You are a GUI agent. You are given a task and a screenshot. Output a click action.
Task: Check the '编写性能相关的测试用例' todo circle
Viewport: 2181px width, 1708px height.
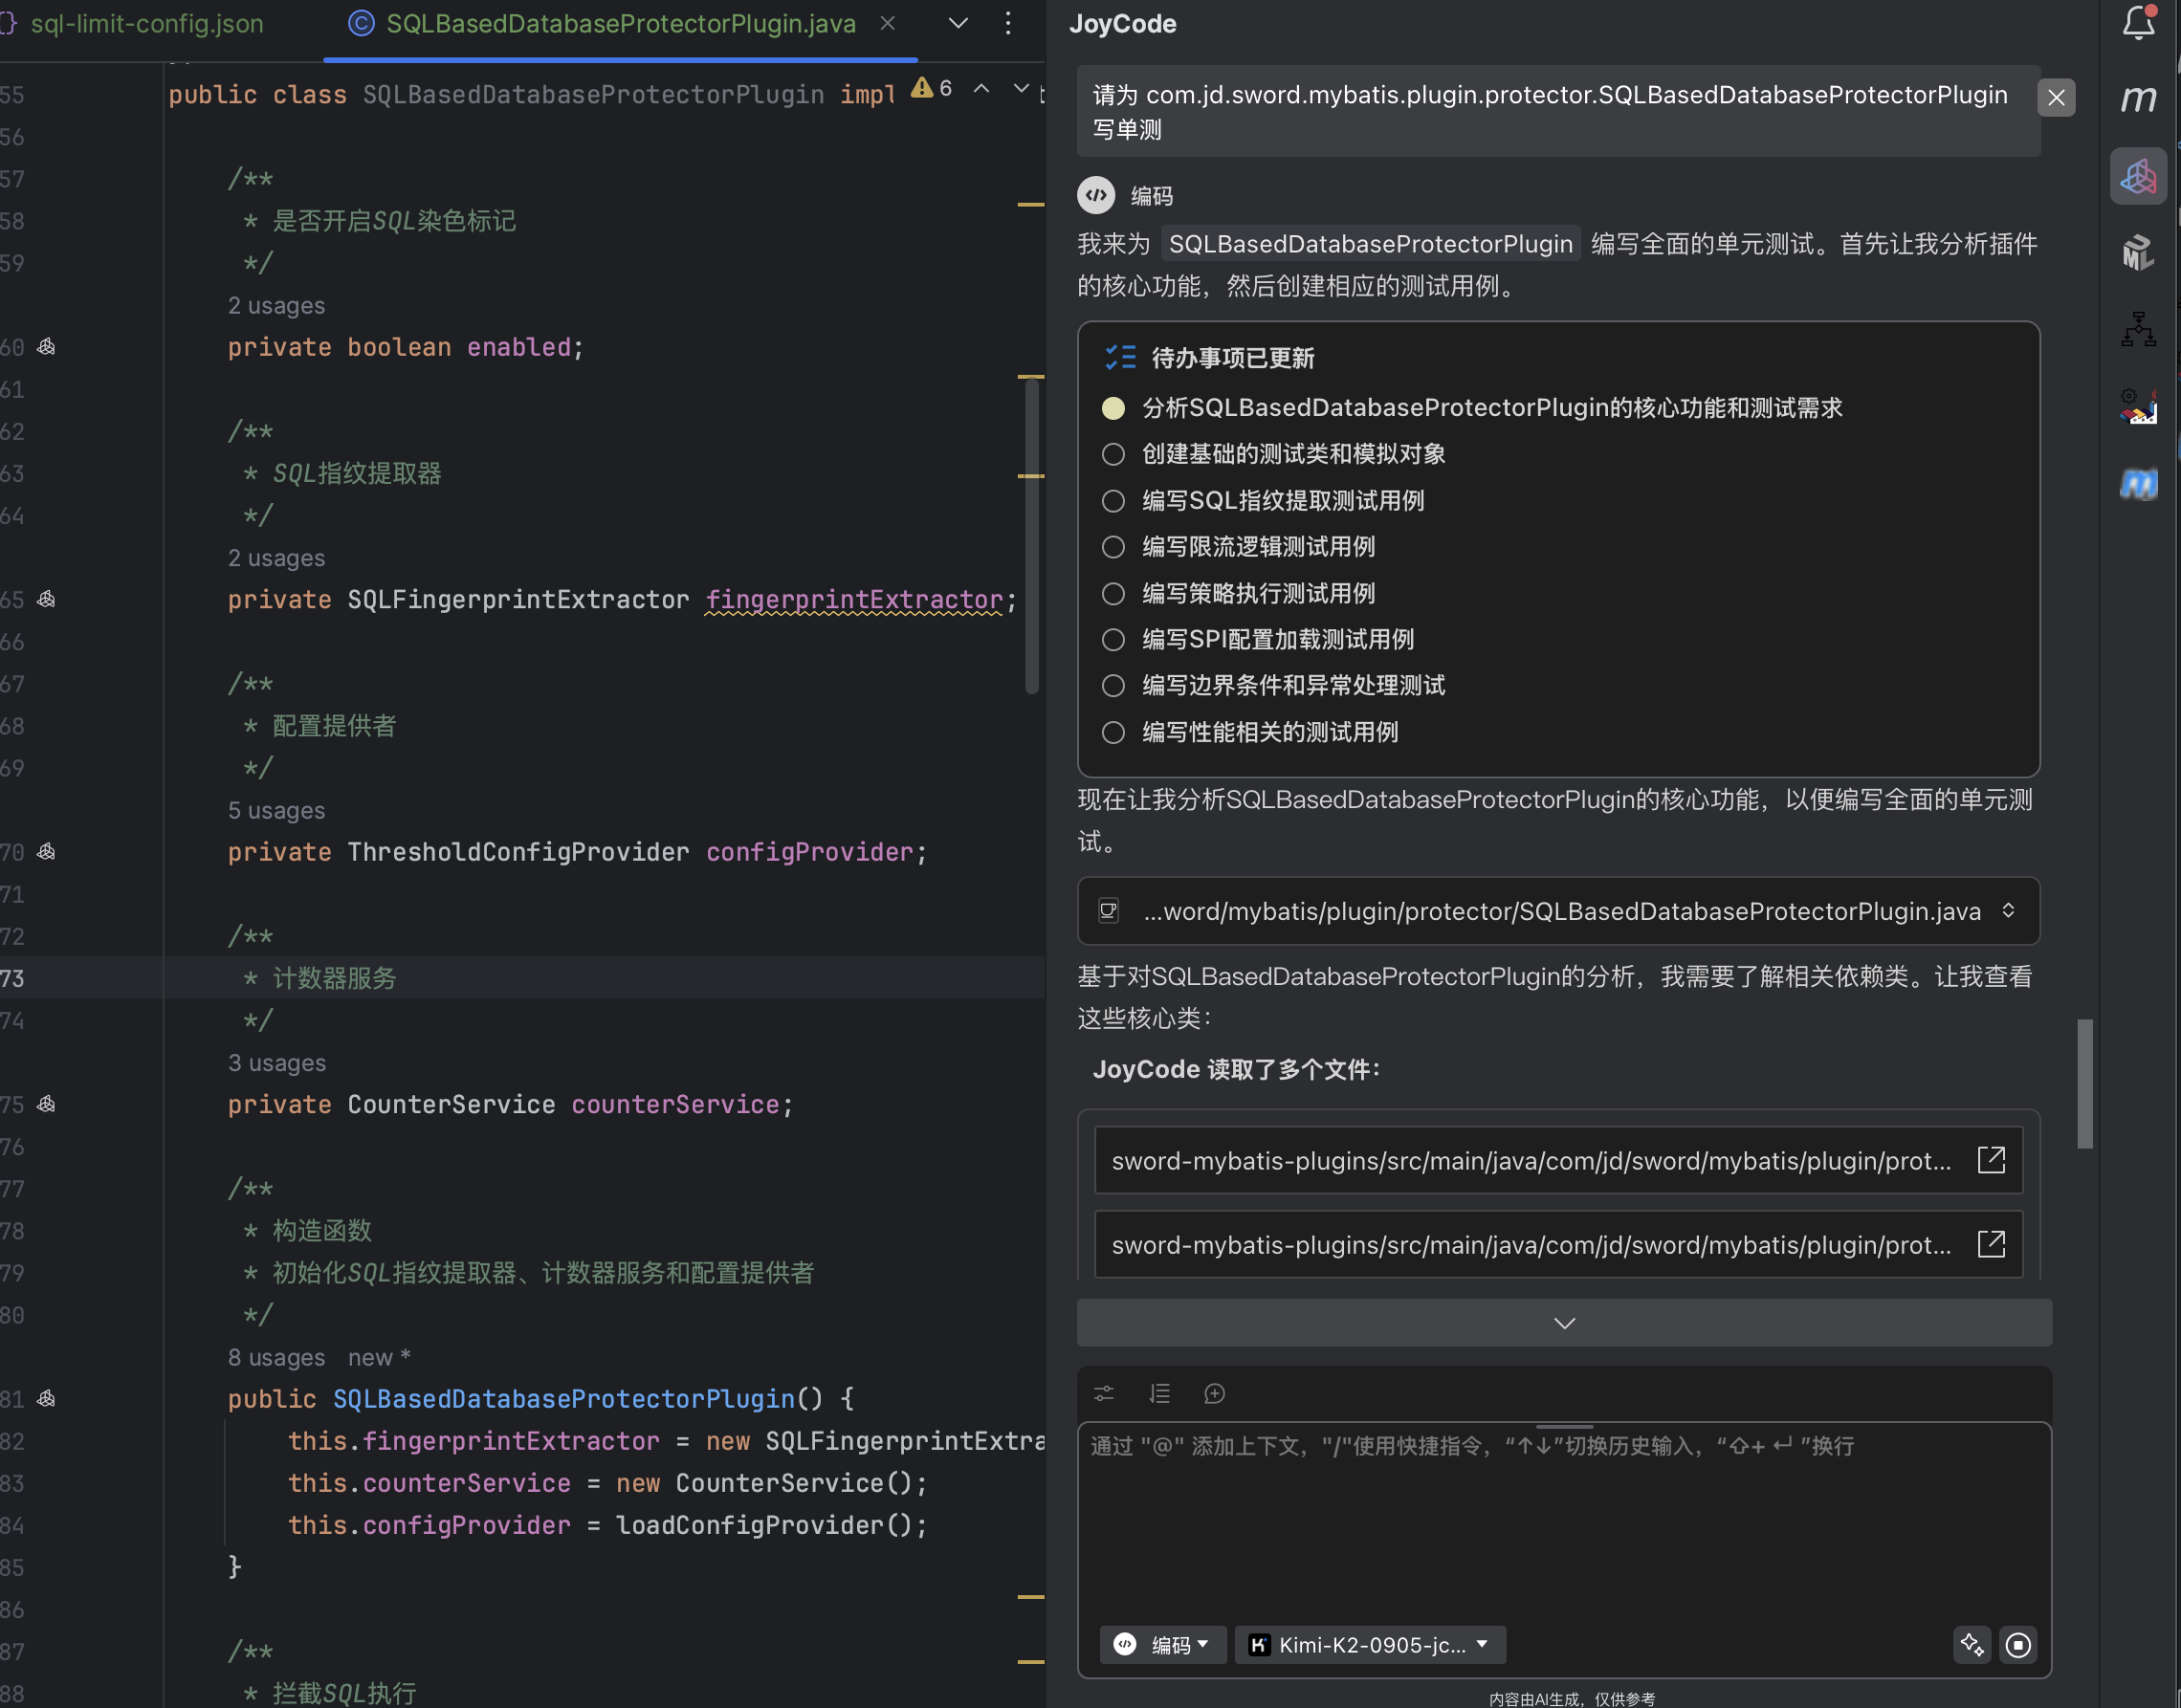[x=1113, y=732]
